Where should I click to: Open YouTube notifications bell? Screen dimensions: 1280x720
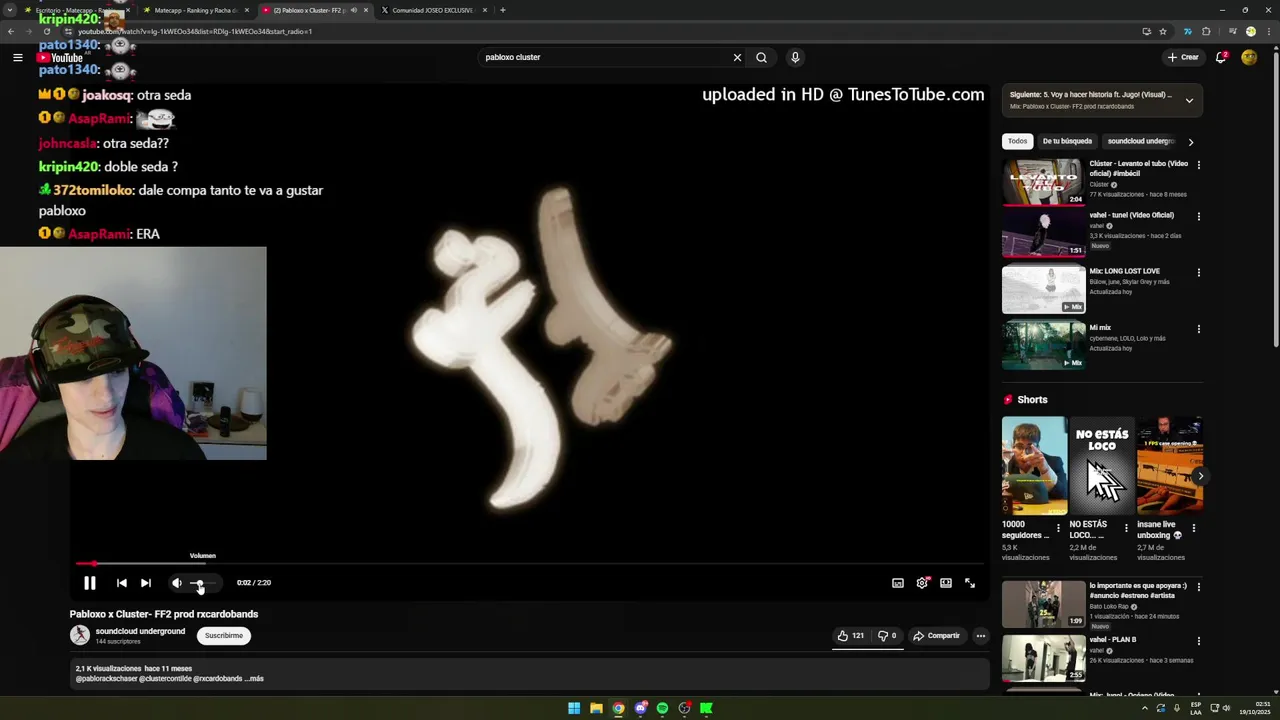1221,57
